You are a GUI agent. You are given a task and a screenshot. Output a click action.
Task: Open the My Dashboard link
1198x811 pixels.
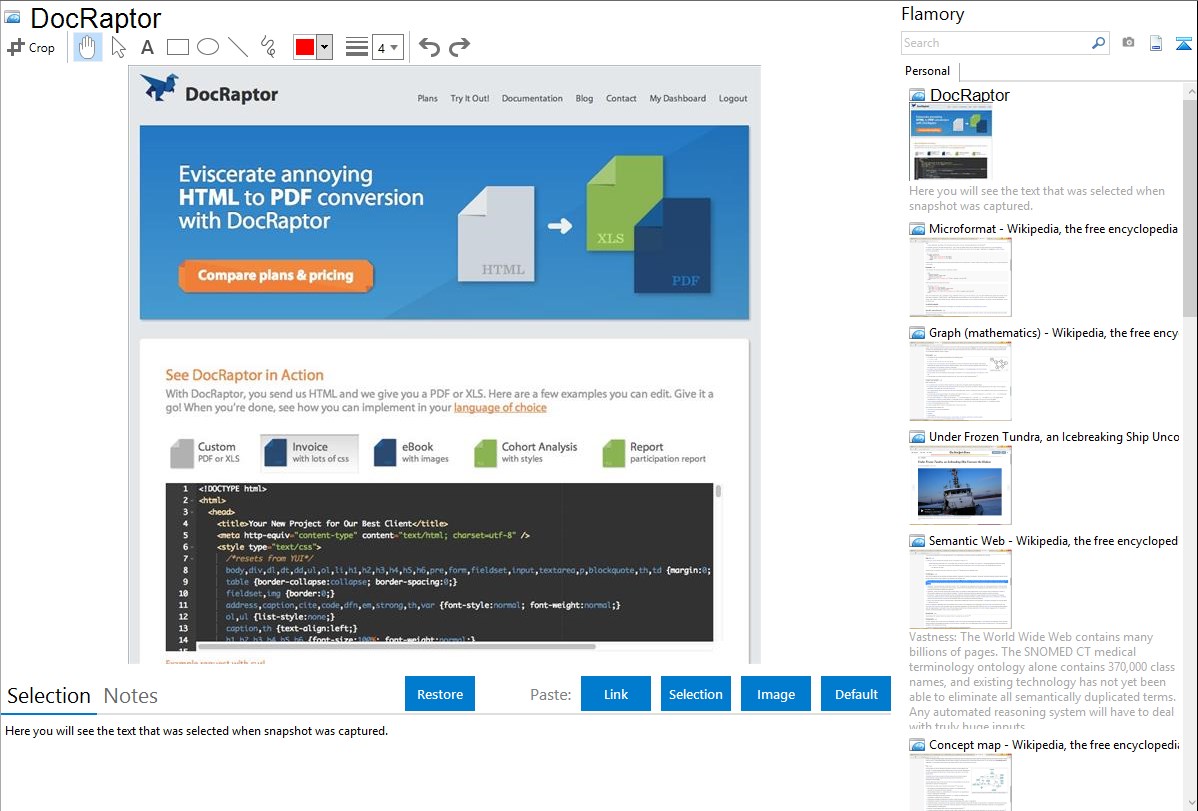678,99
